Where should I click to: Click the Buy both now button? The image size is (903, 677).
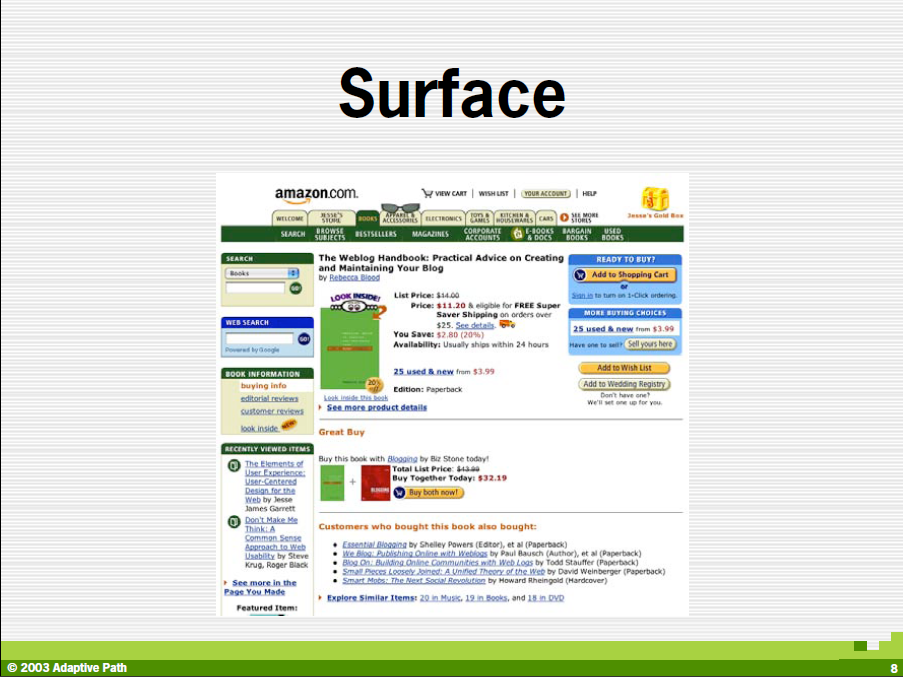pos(429,492)
